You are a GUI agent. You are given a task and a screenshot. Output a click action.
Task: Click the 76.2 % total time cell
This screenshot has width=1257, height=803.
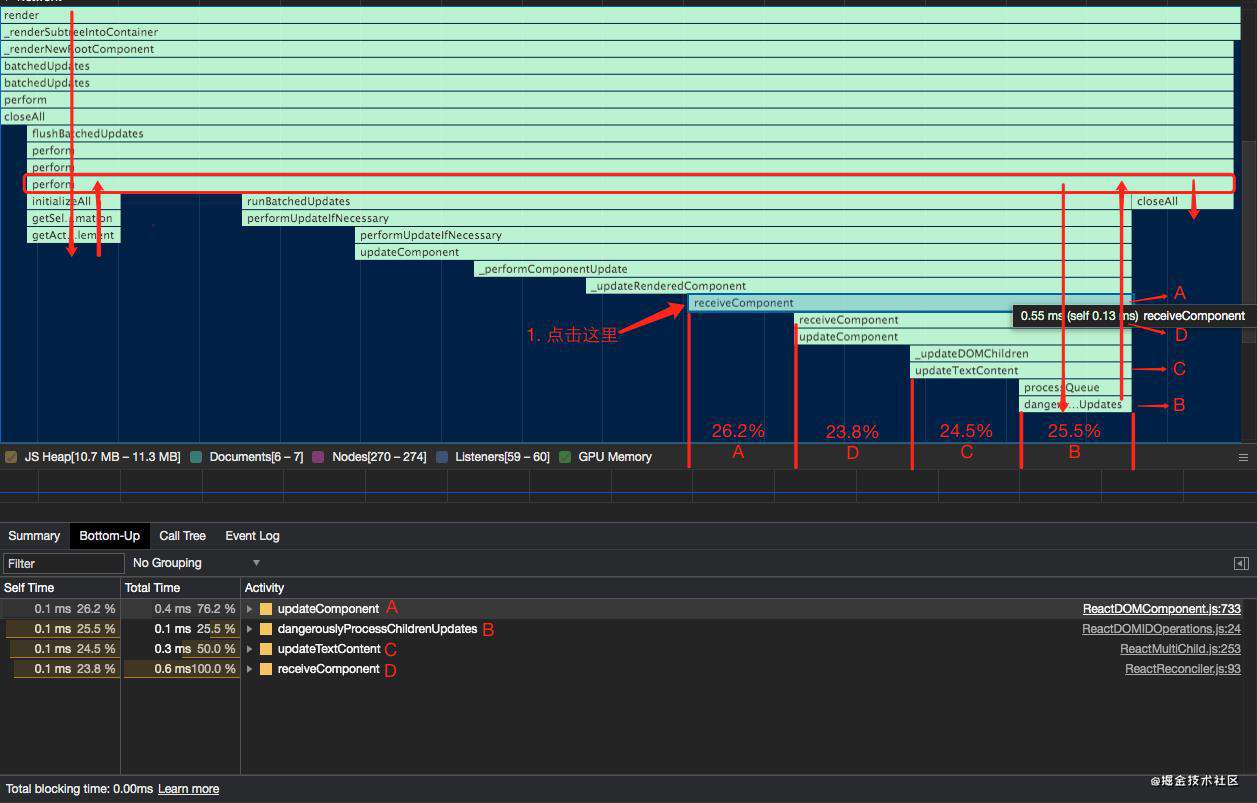(x=180, y=609)
